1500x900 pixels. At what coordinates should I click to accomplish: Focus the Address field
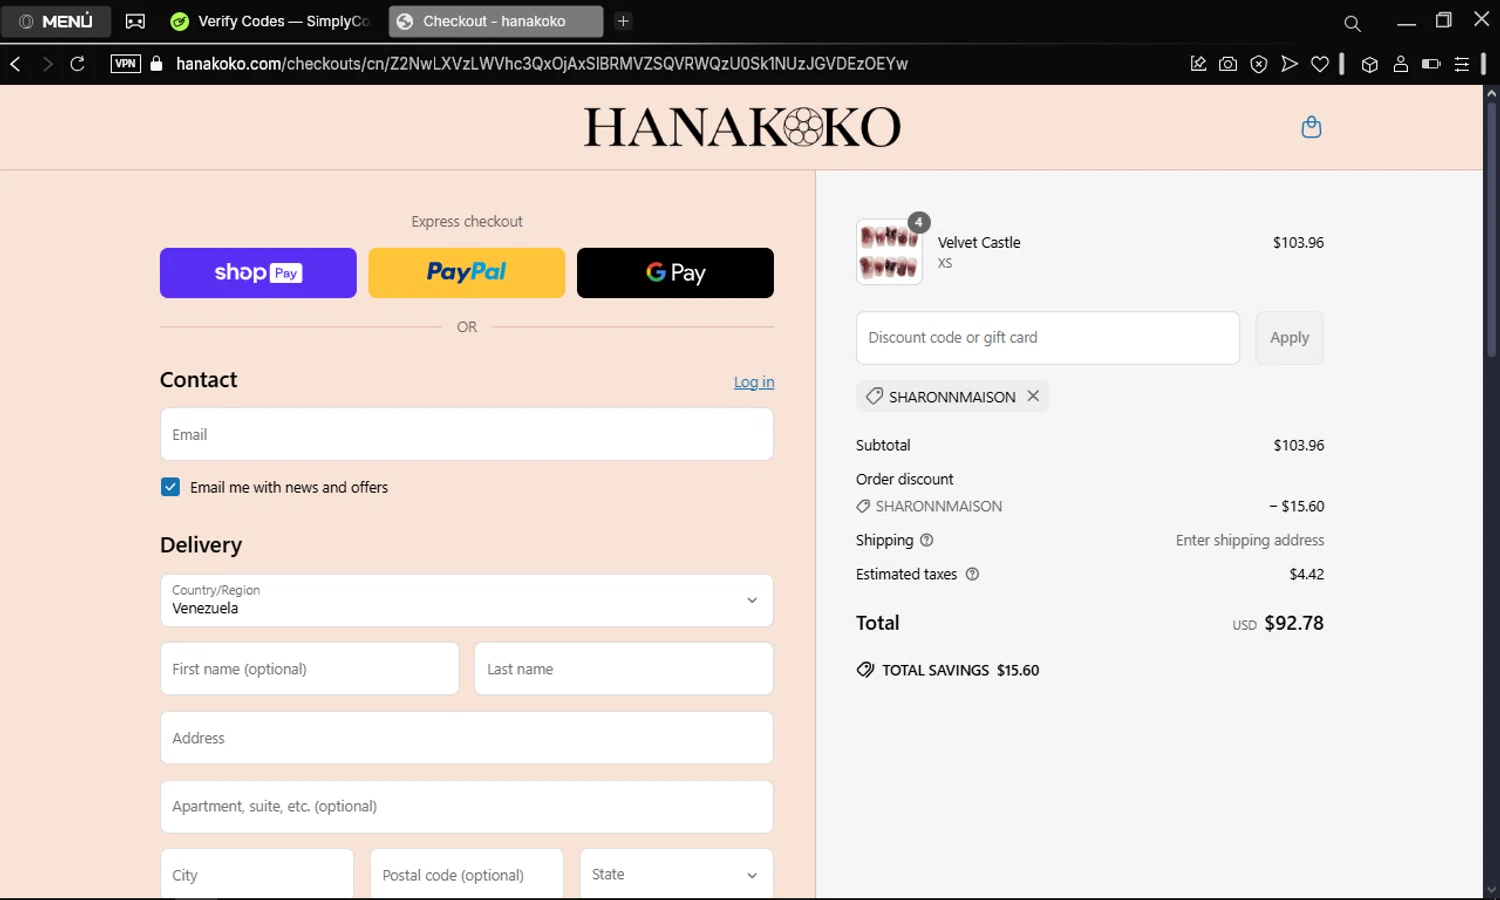point(467,738)
